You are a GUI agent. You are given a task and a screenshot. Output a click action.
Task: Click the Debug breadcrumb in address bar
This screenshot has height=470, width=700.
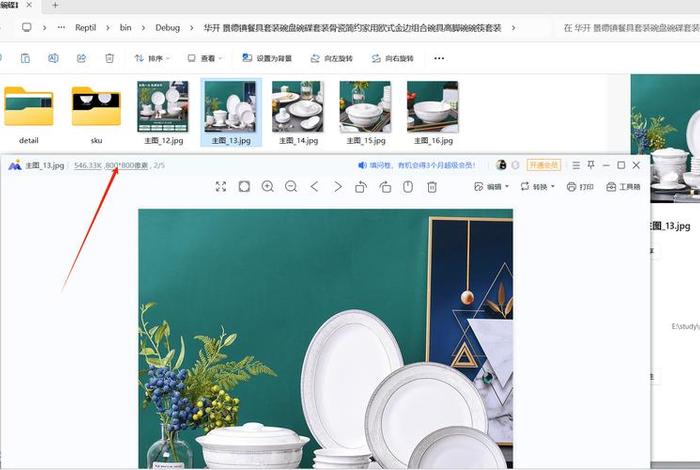pos(167,28)
